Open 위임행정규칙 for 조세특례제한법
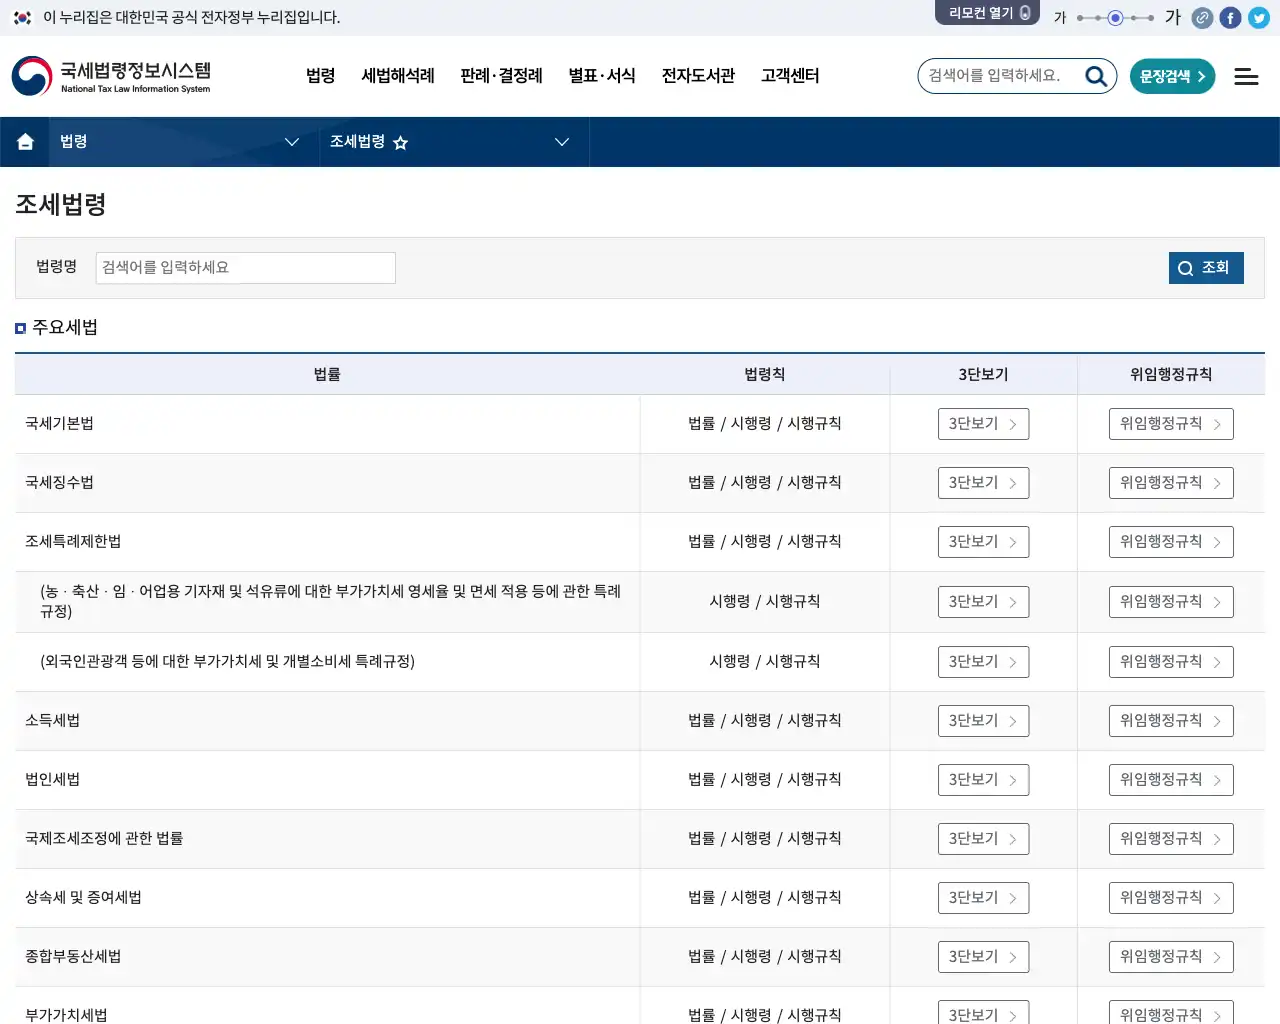Screen dimensions: 1280x1024 point(1171,542)
